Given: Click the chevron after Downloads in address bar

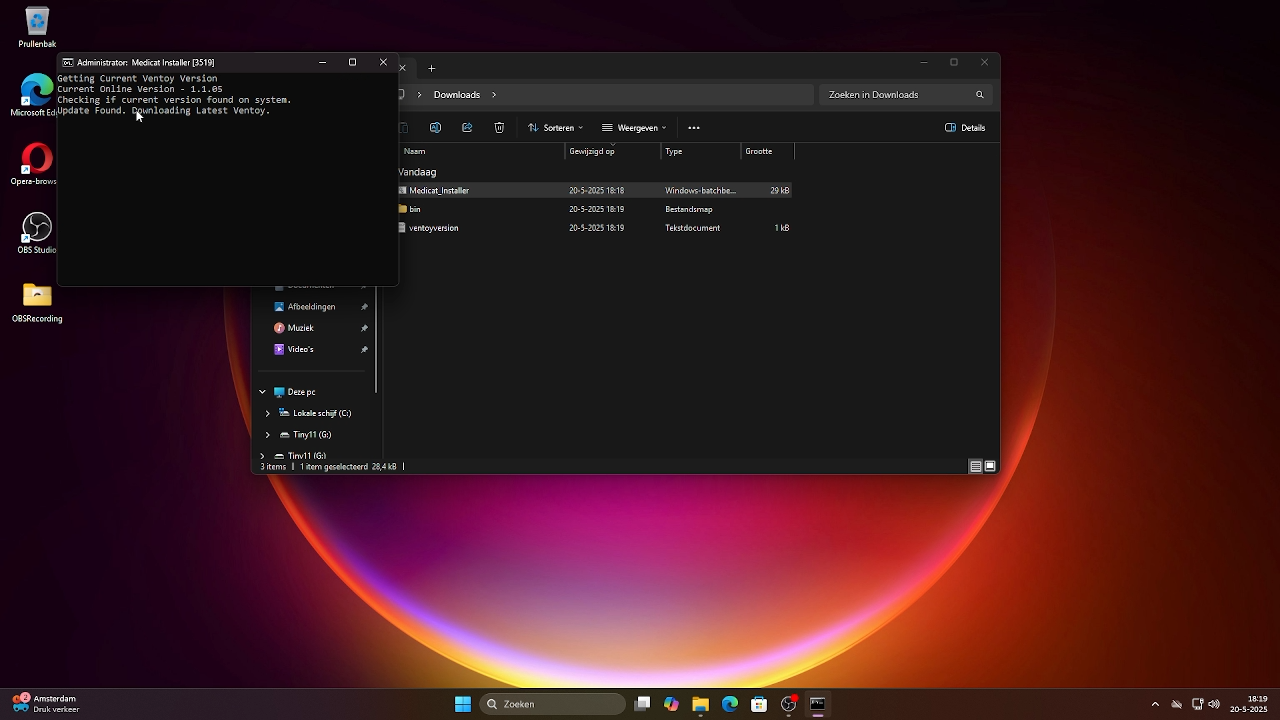Looking at the screenshot, I should 494,95.
